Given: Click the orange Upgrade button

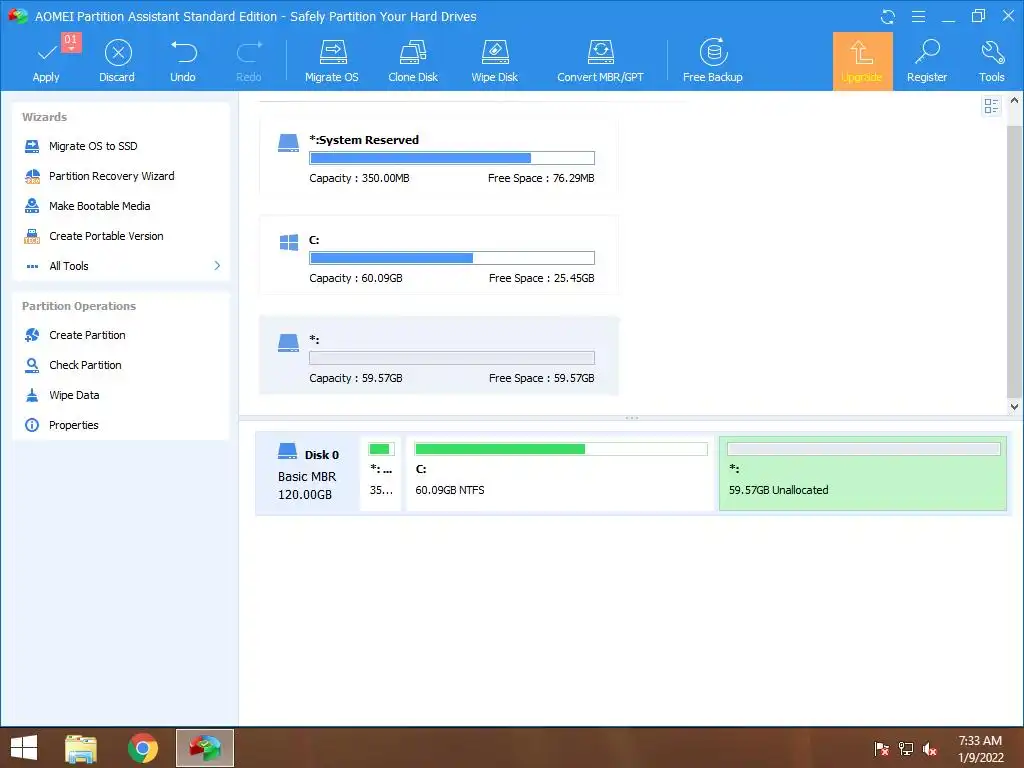Looking at the screenshot, I should (862, 61).
